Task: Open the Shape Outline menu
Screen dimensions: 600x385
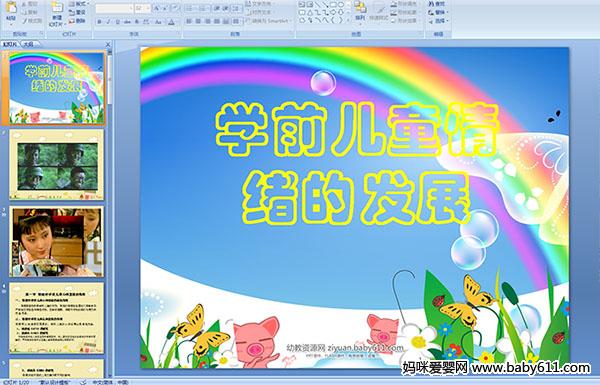Action: click(x=405, y=12)
